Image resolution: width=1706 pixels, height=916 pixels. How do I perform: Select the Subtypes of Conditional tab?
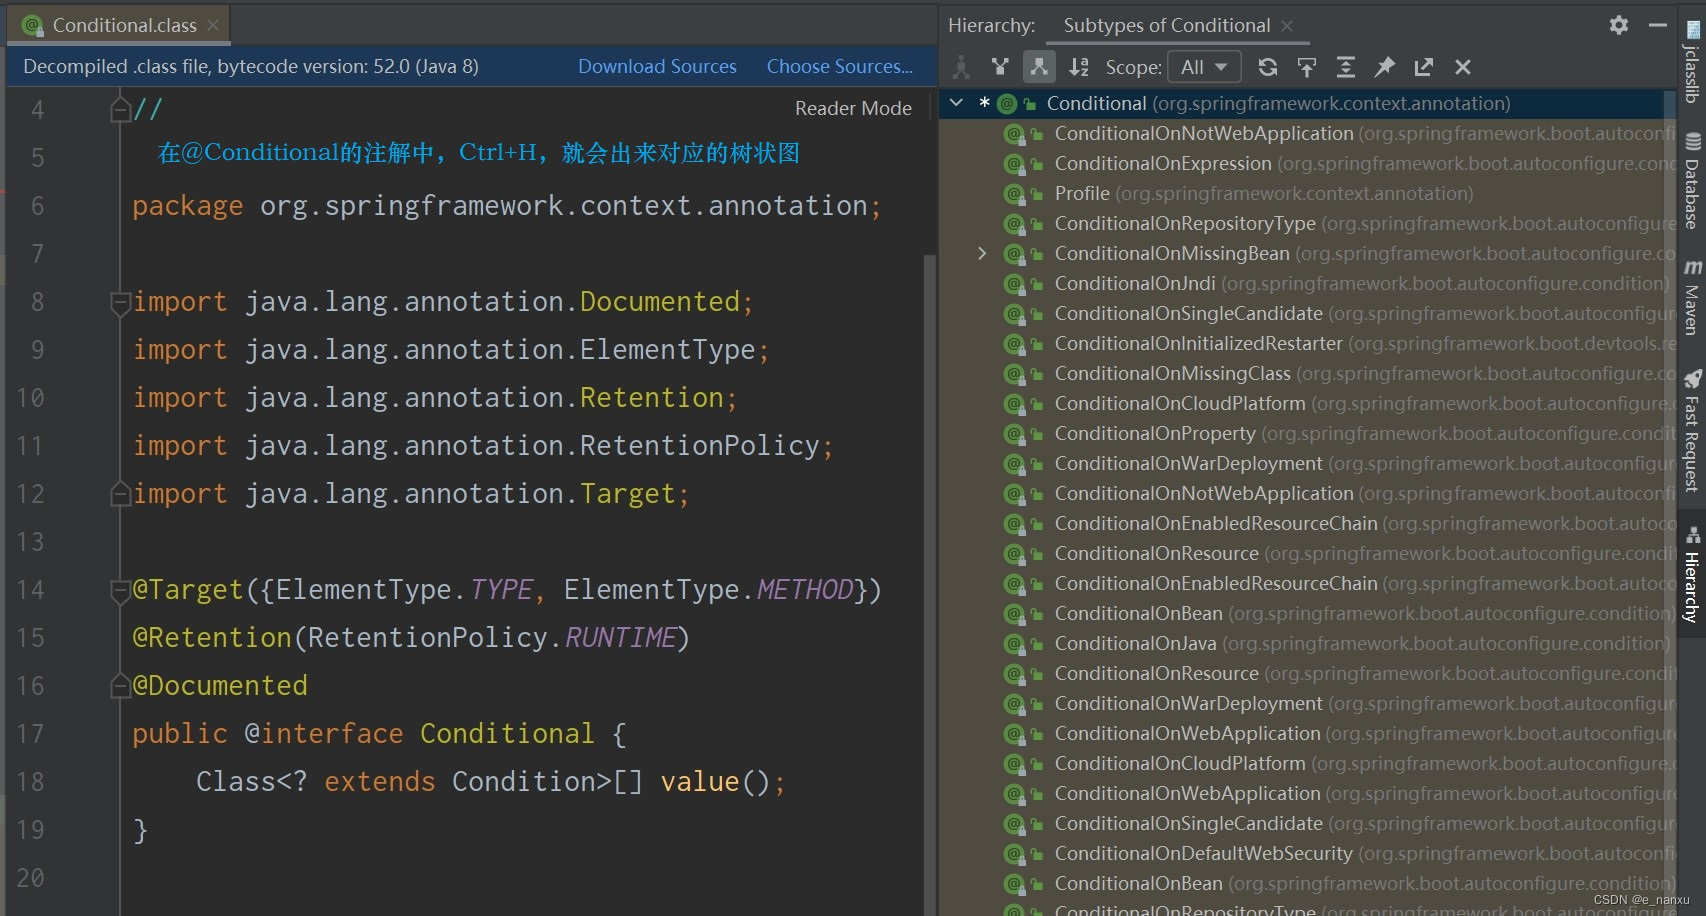[1167, 25]
